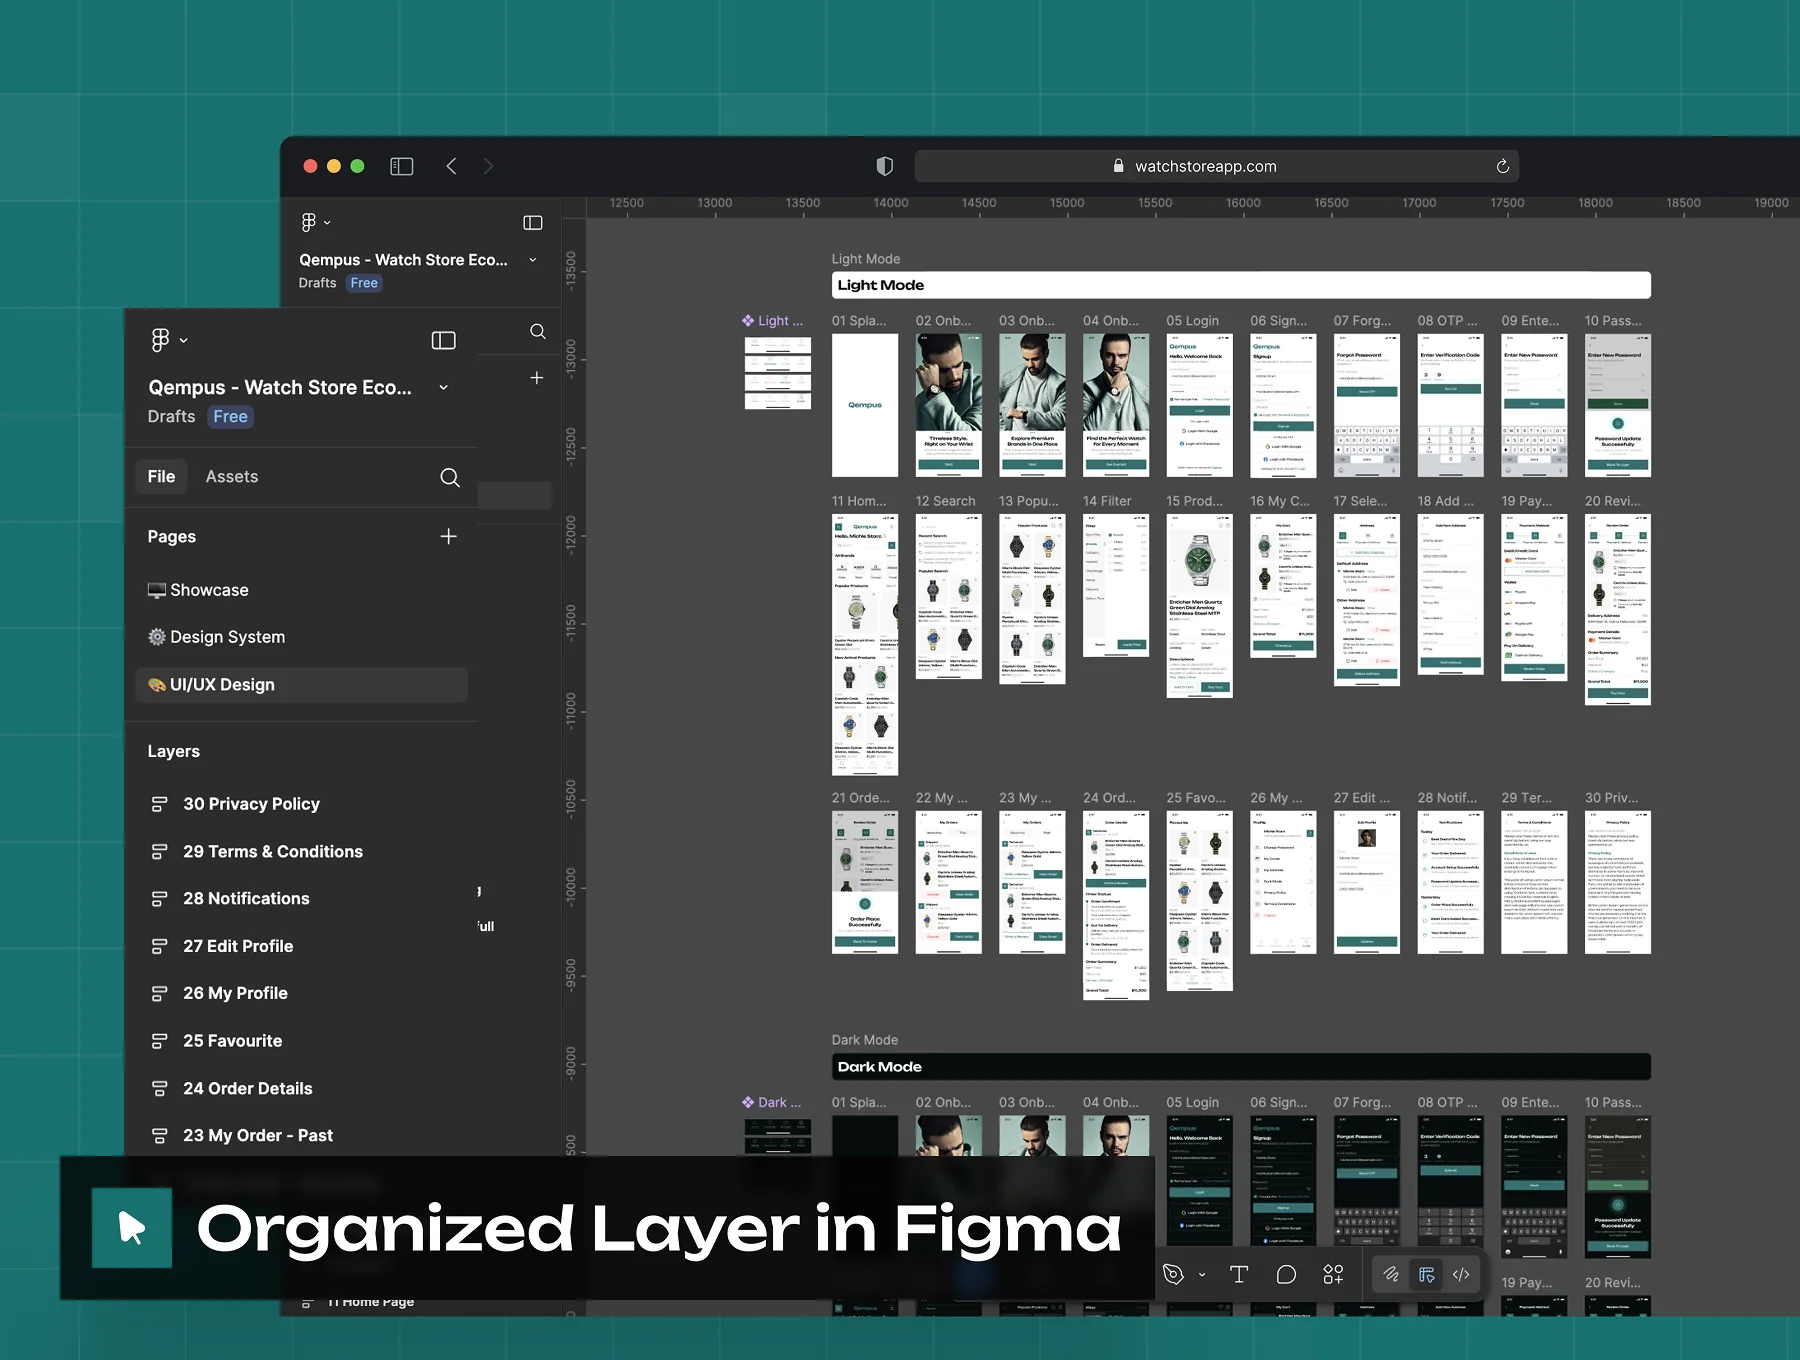Click the frame icon beside 26 My Profile
Image resolution: width=1800 pixels, height=1360 pixels.
click(159, 993)
